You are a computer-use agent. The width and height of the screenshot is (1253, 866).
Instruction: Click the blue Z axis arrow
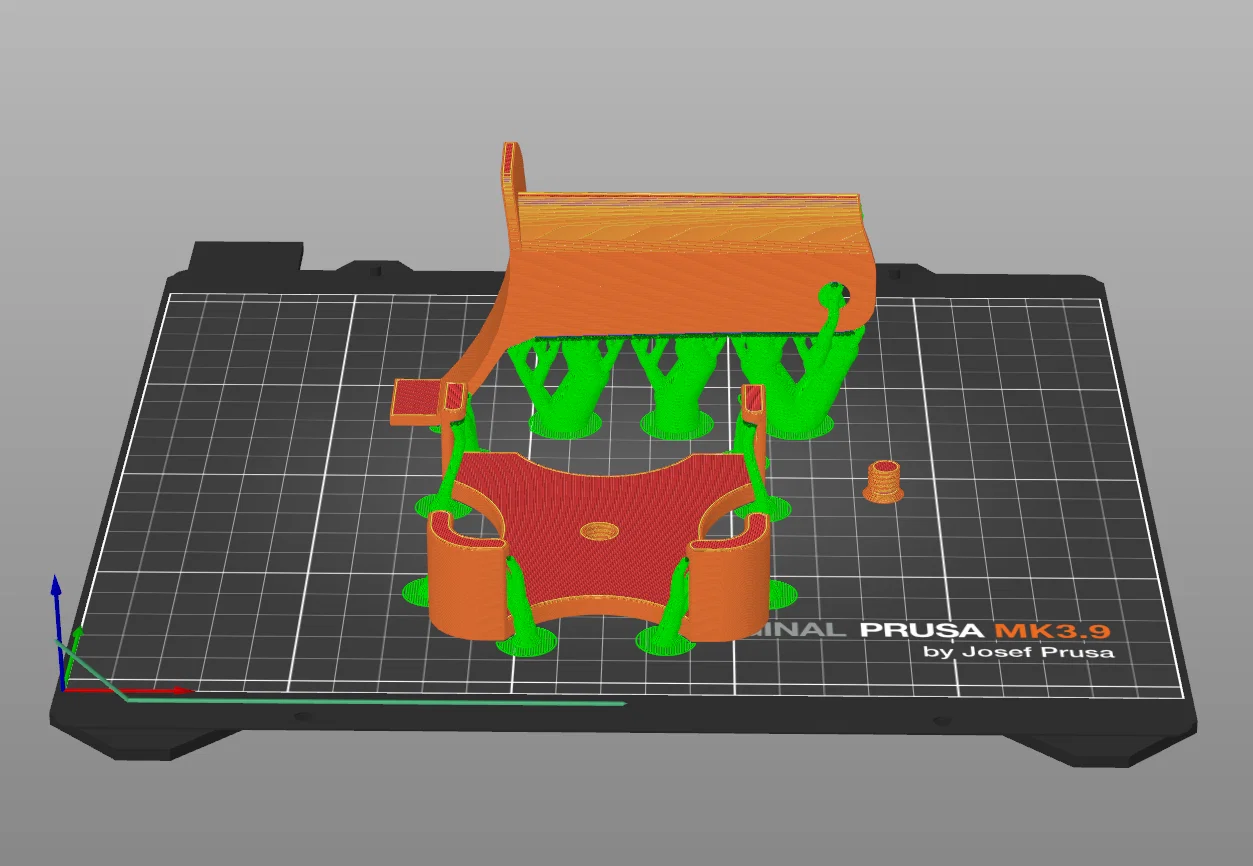pyautogui.click(x=57, y=630)
